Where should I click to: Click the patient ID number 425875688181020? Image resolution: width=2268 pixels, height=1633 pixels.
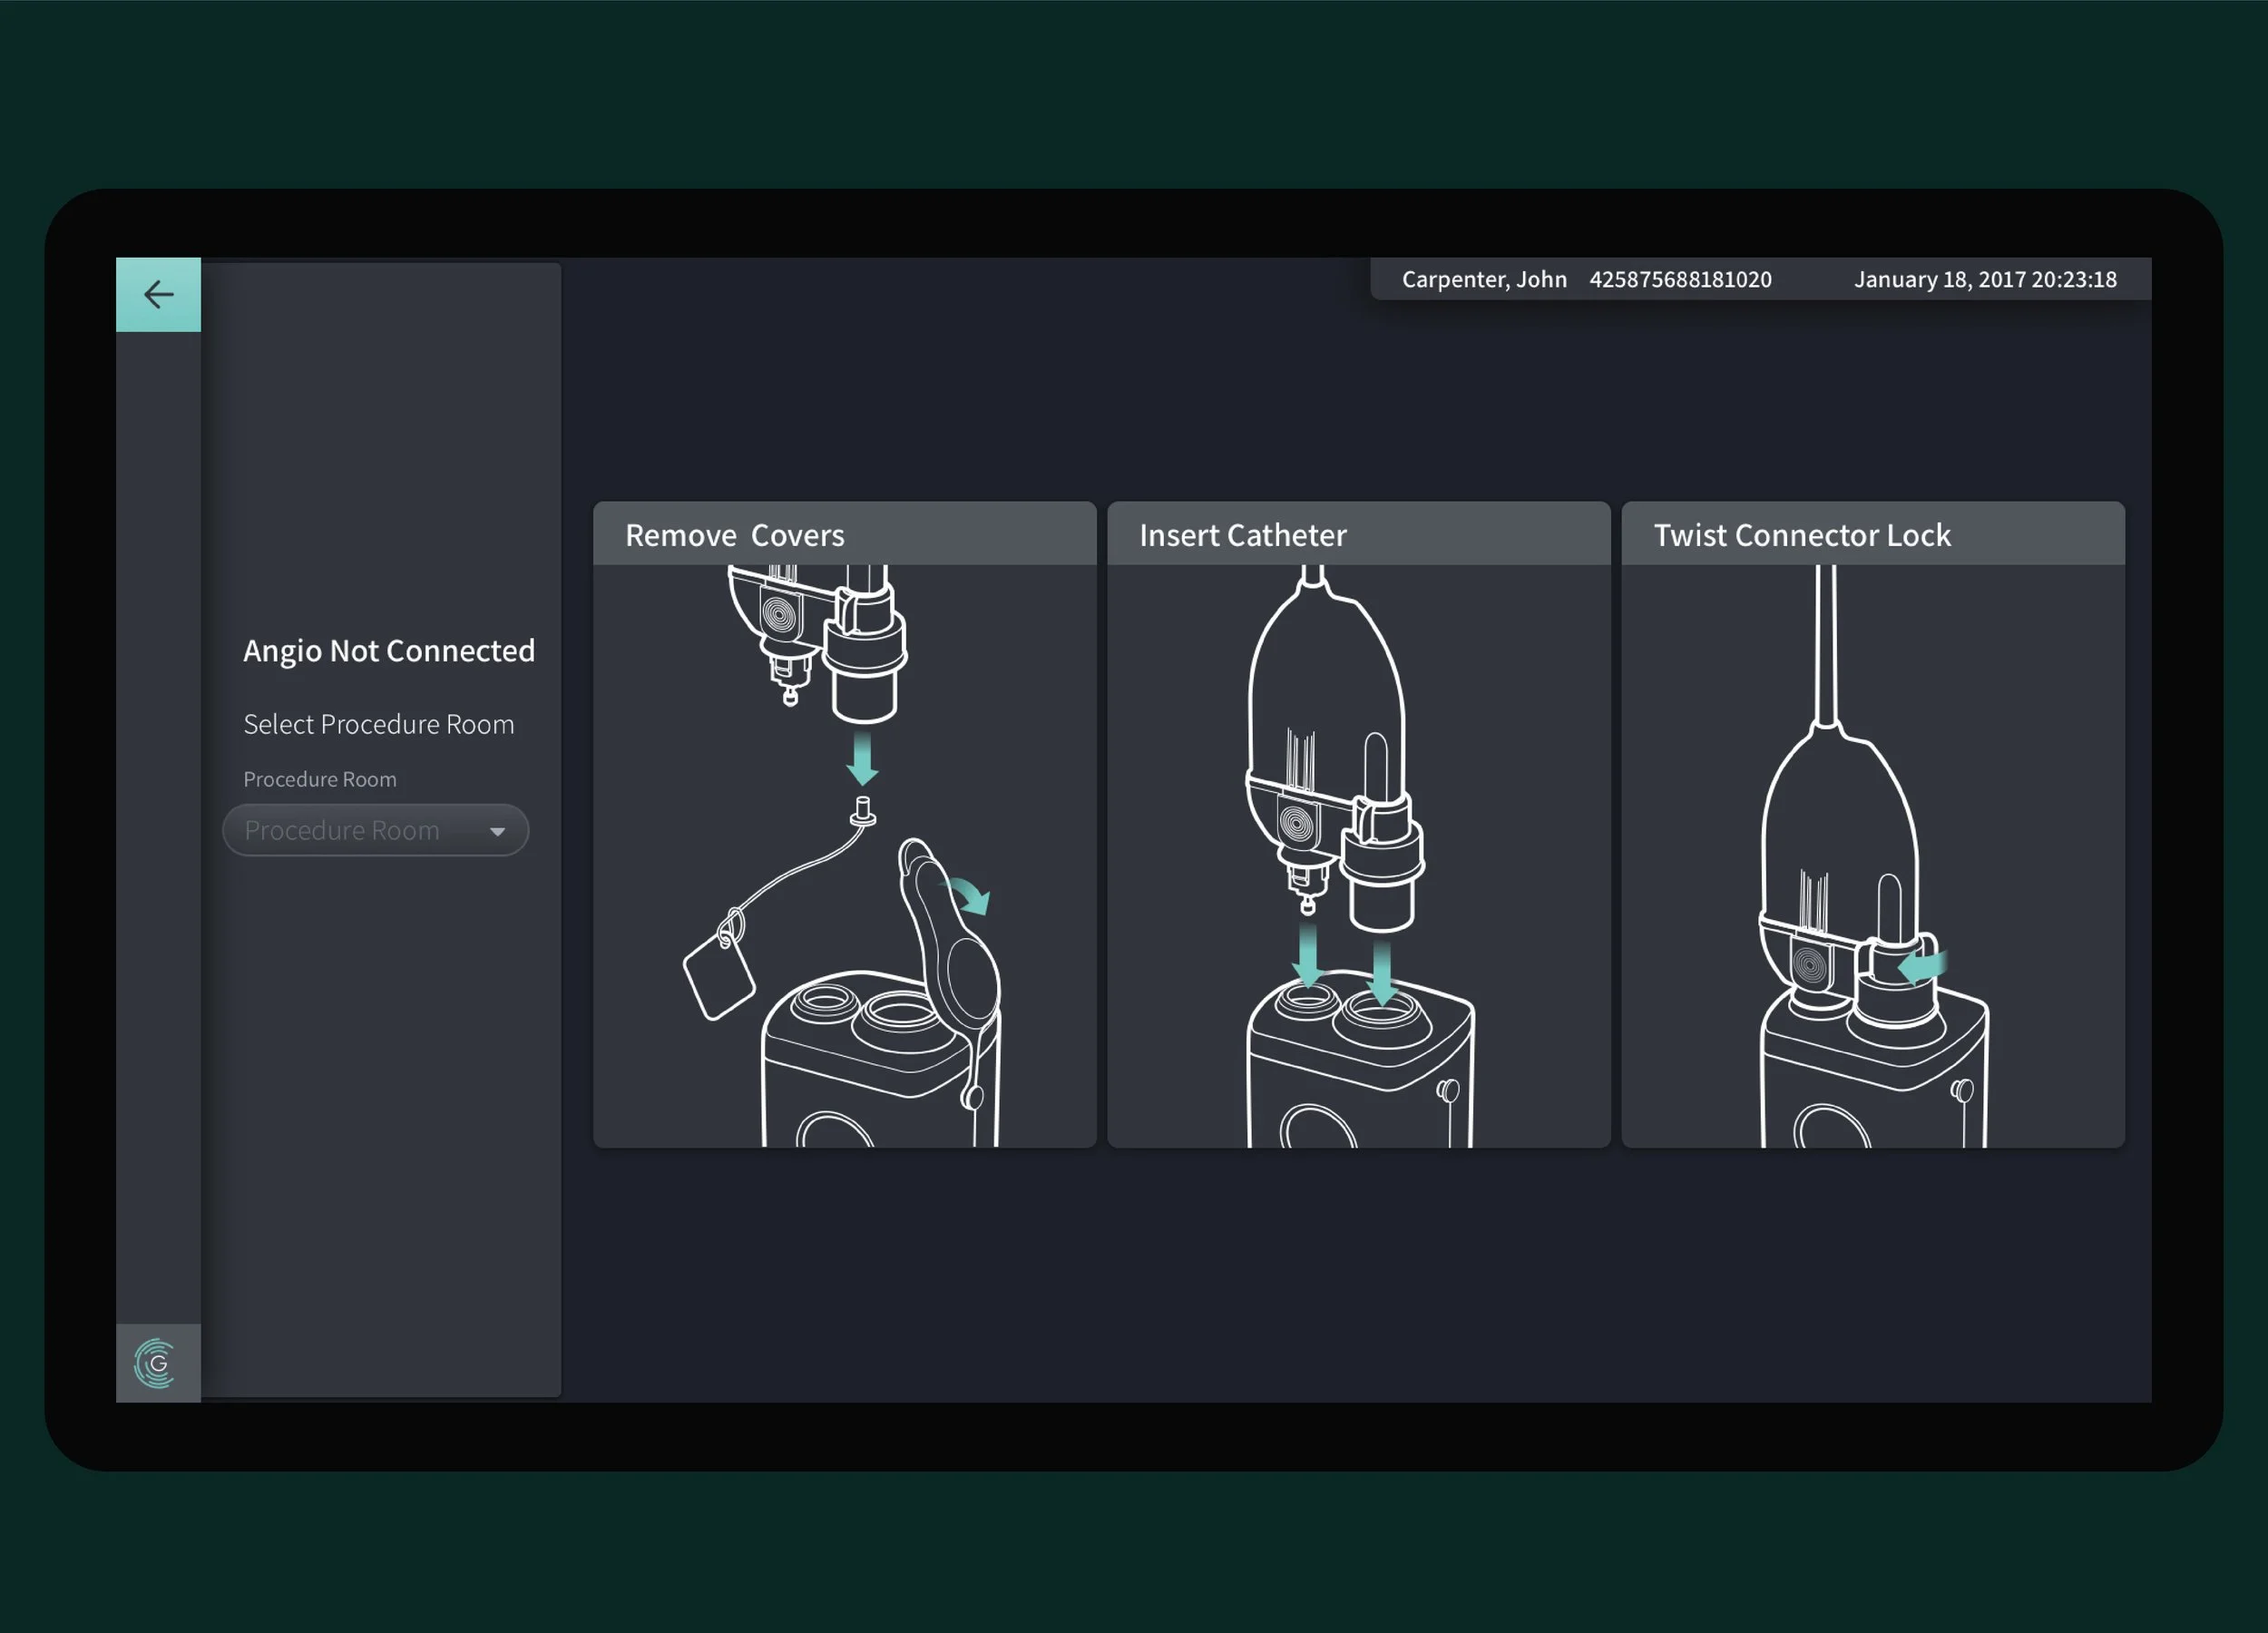point(1680,280)
